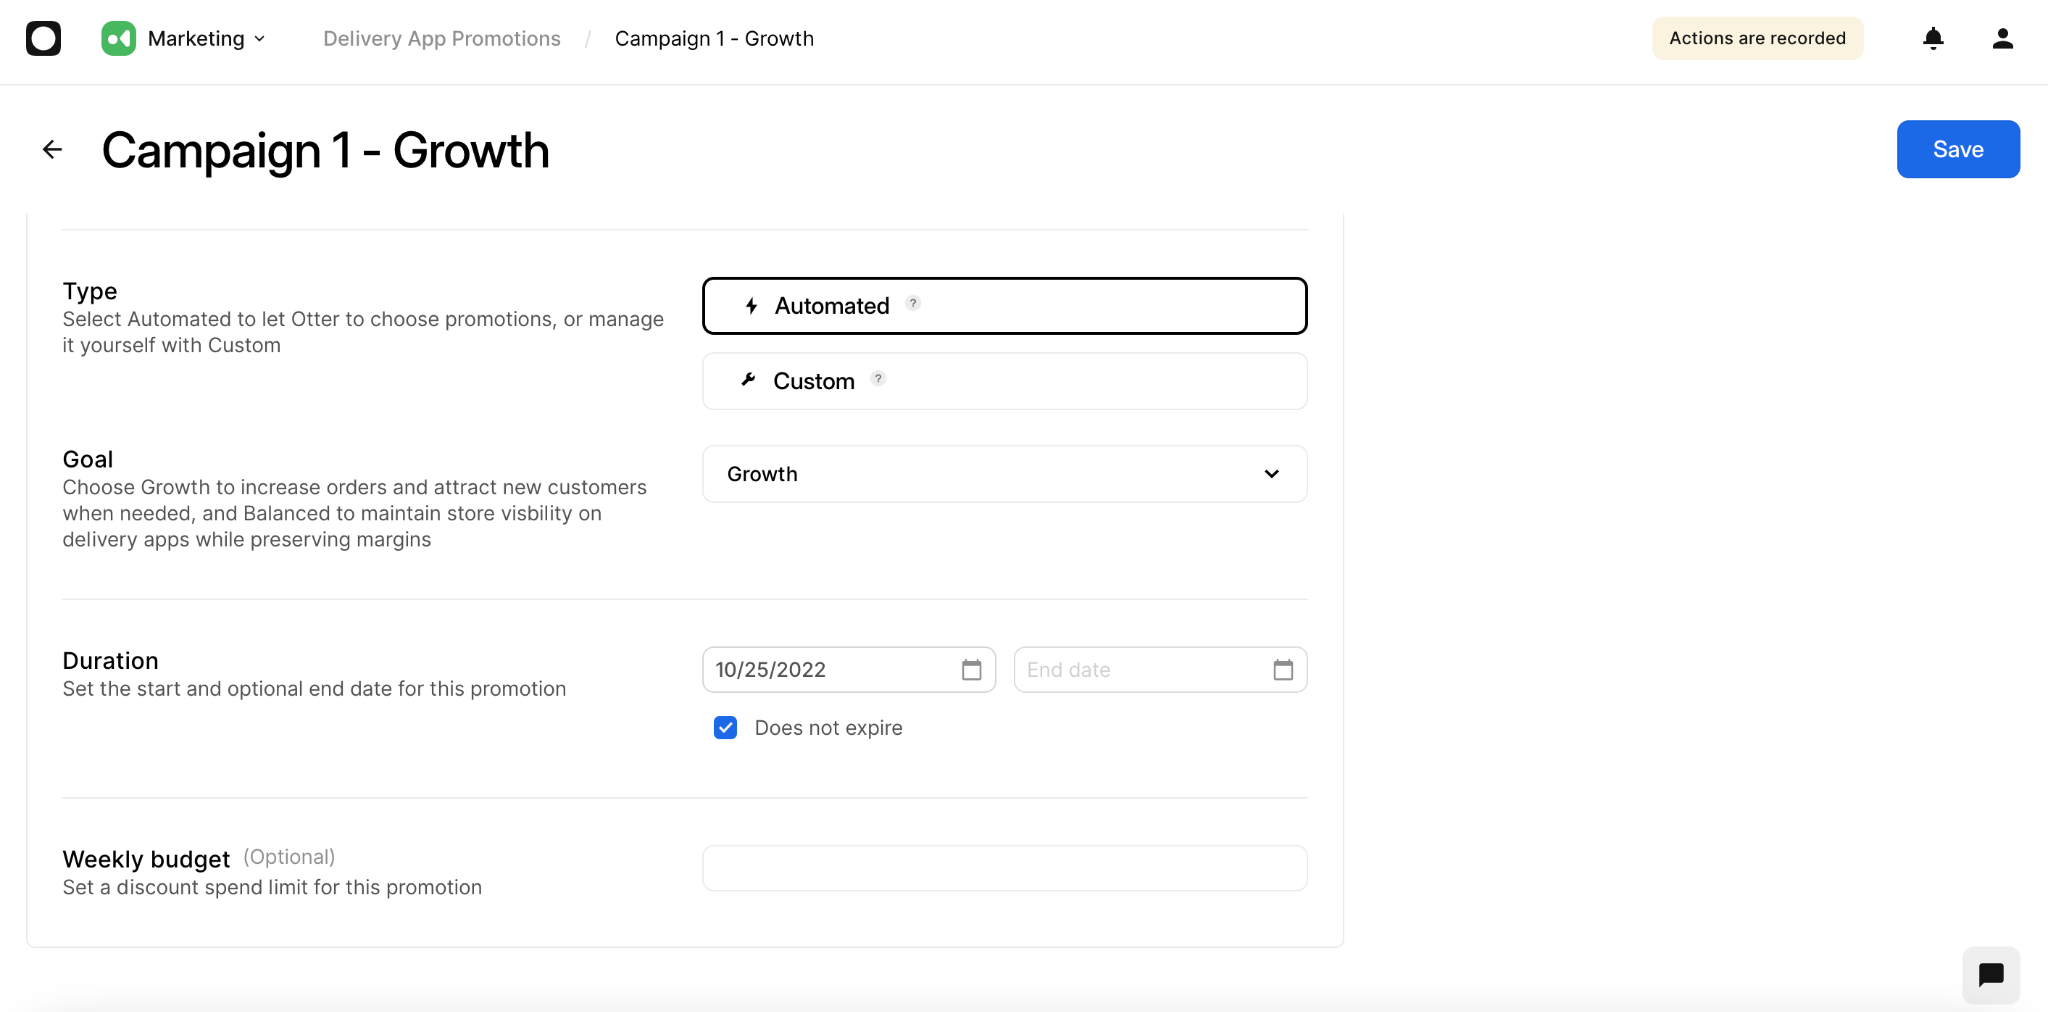Click the Actions are recorded badge

pos(1757,38)
